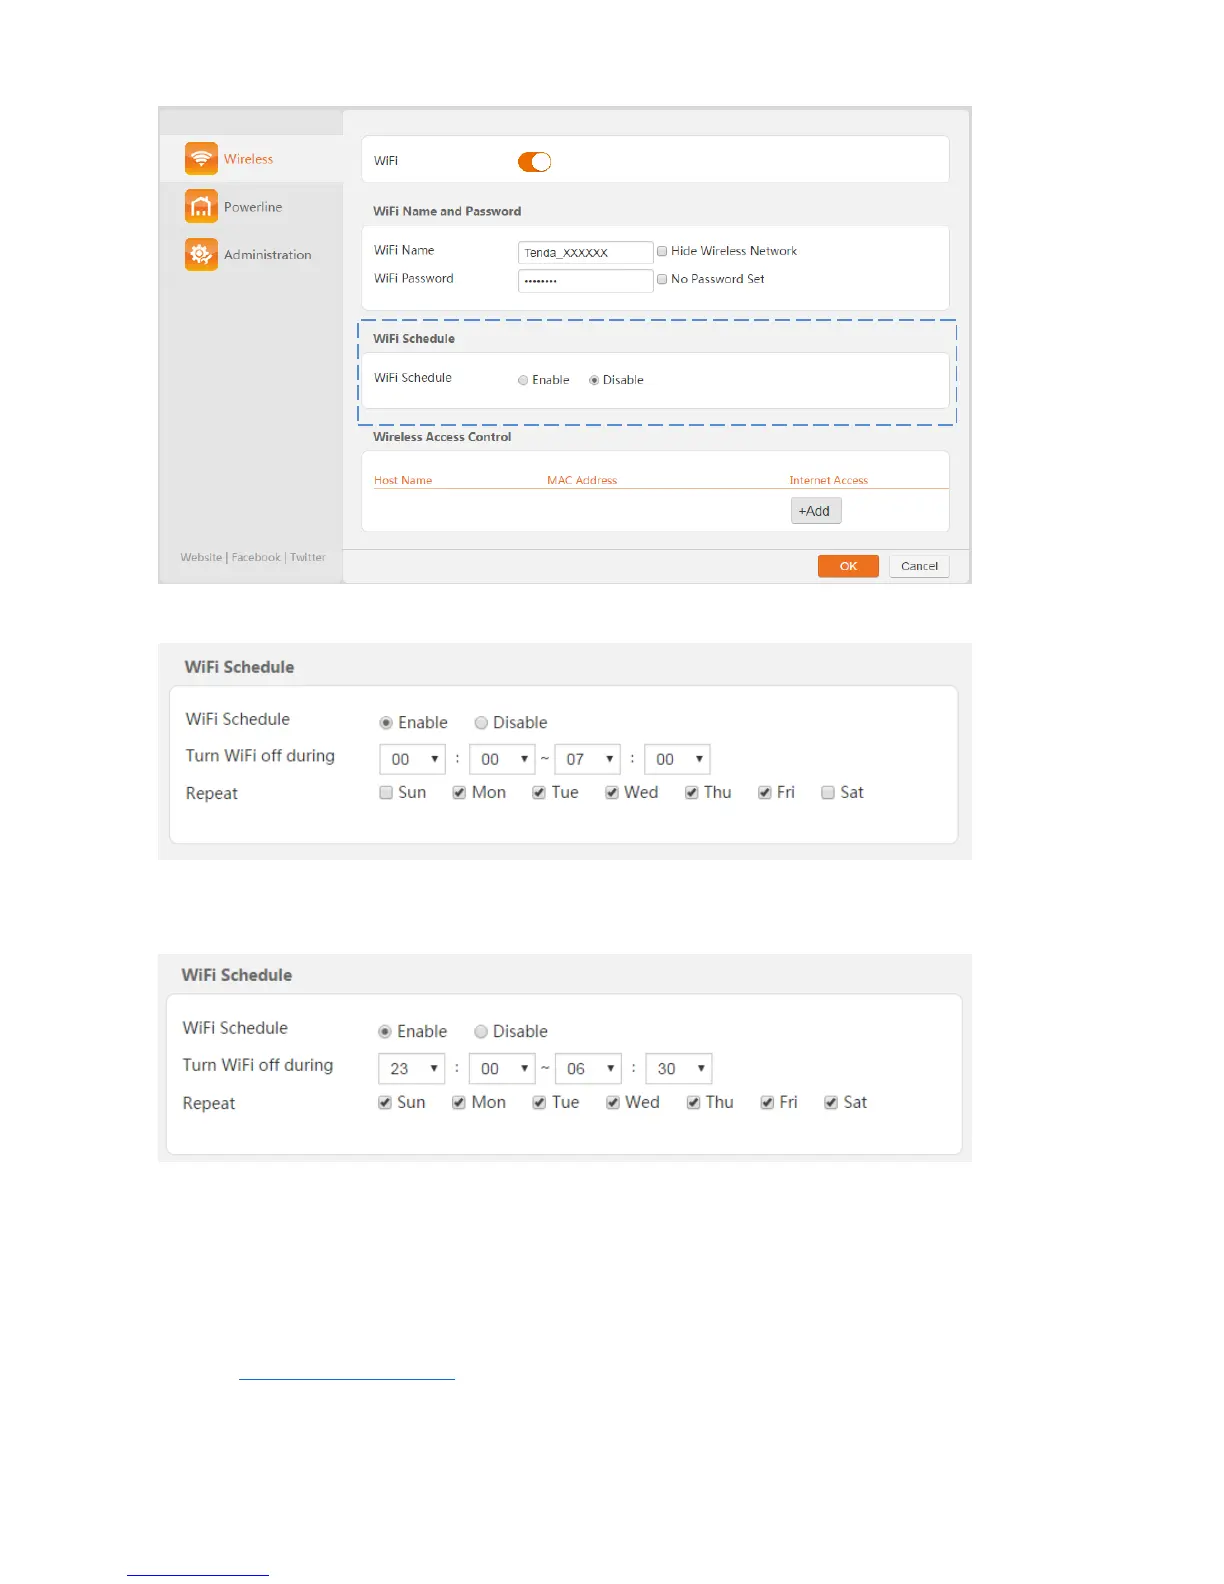Click the Powerline house icon

click(x=201, y=206)
